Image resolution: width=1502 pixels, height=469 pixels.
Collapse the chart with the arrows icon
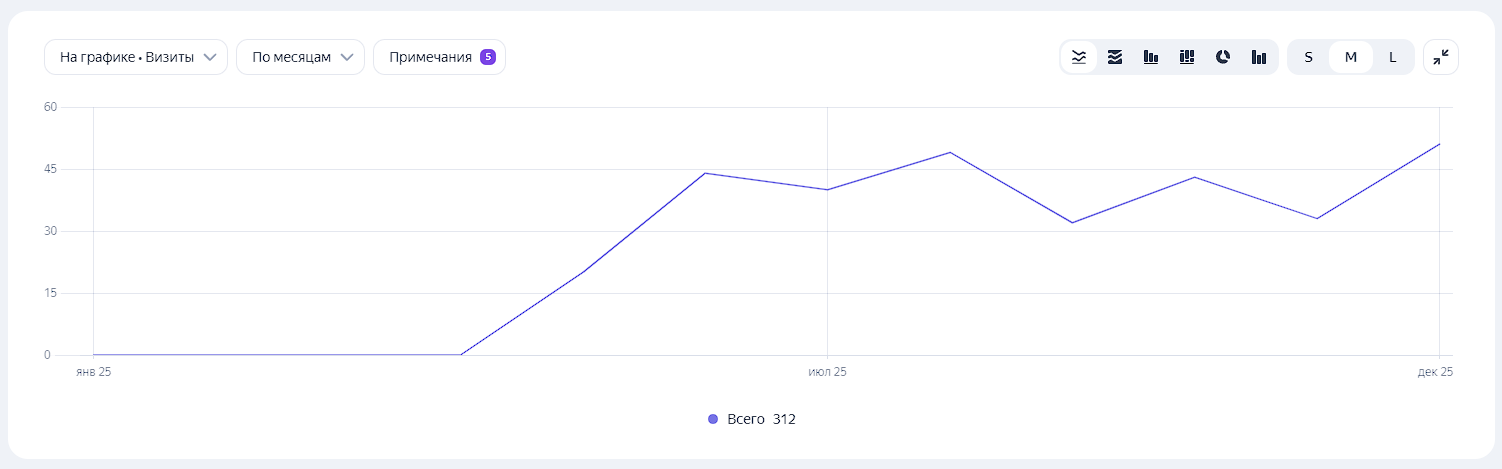[x=1440, y=57]
